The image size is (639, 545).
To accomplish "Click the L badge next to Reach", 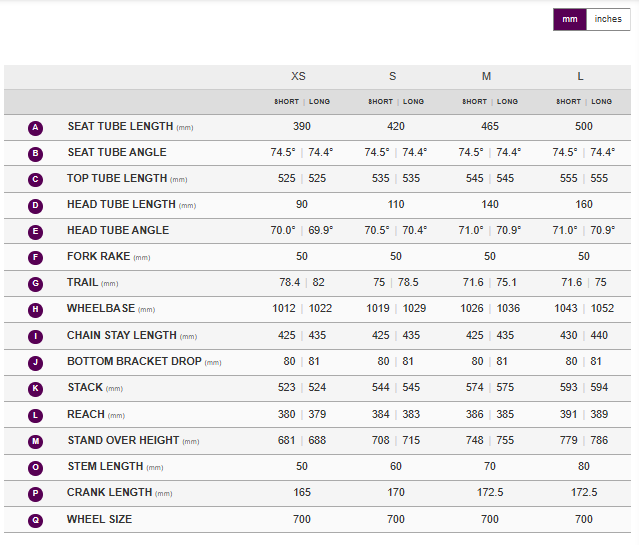I will [36, 415].
